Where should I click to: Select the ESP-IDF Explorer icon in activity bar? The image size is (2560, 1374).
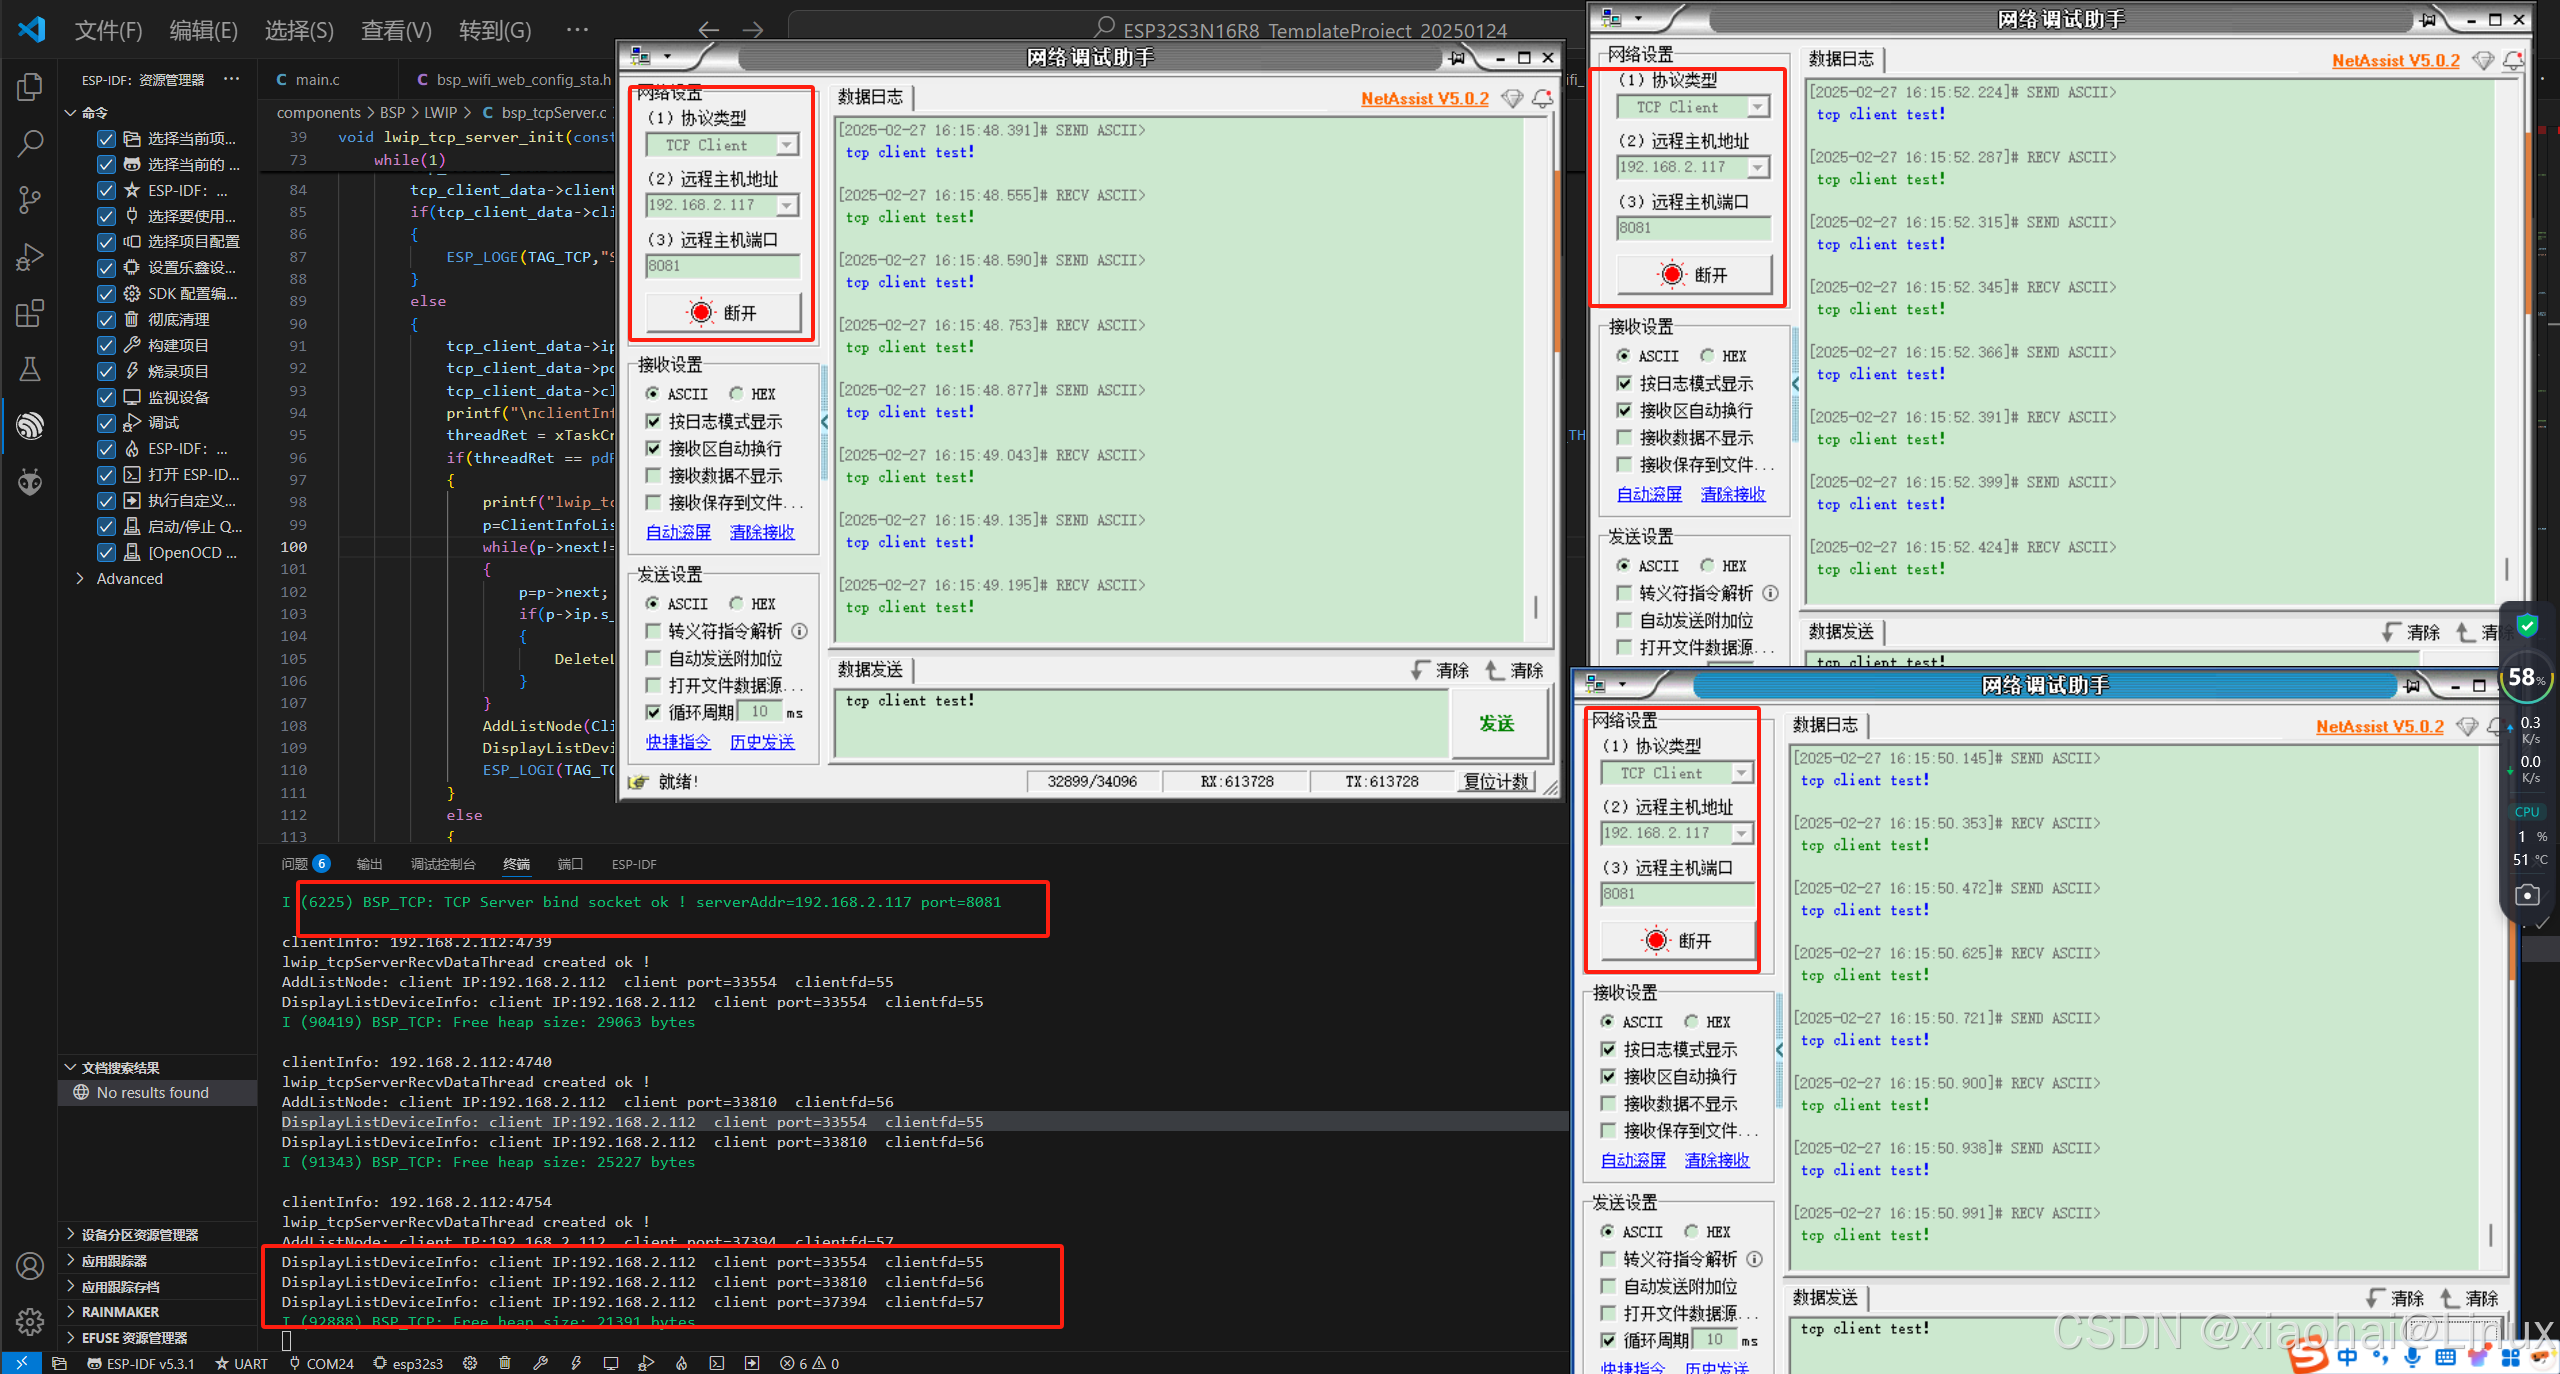click(x=29, y=425)
